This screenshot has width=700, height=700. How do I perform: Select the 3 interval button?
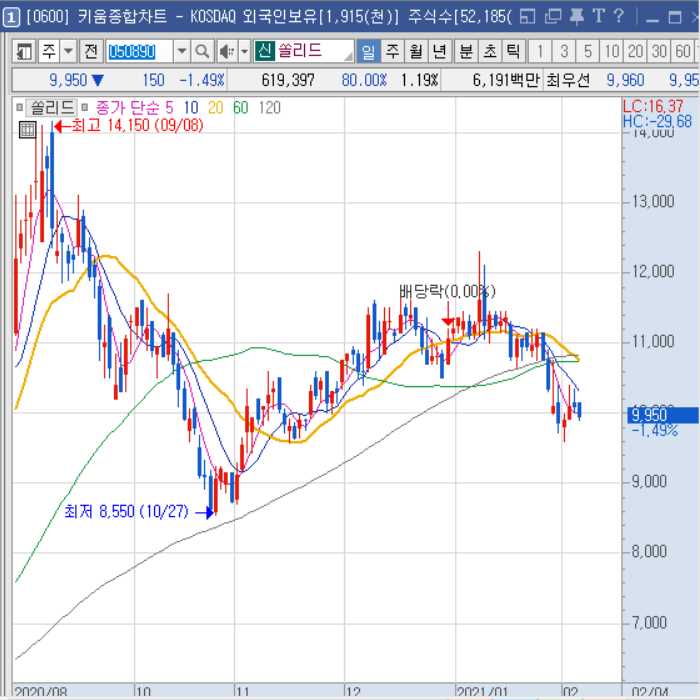click(x=564, y=52)
